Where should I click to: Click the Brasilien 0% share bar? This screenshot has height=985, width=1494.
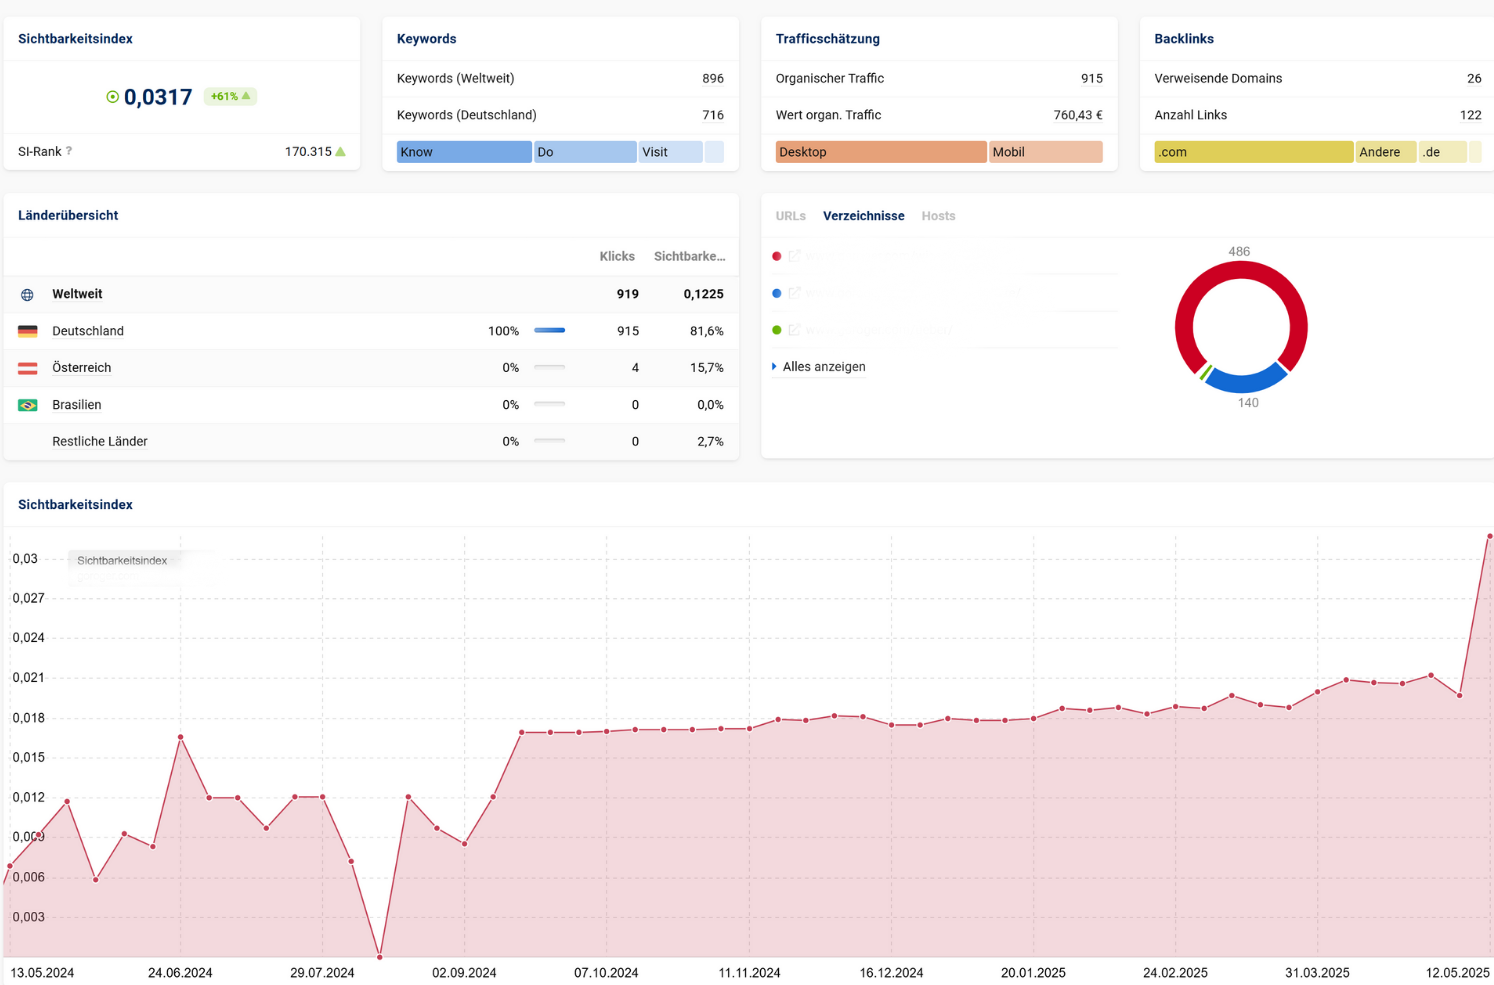(x=550, y=404)
